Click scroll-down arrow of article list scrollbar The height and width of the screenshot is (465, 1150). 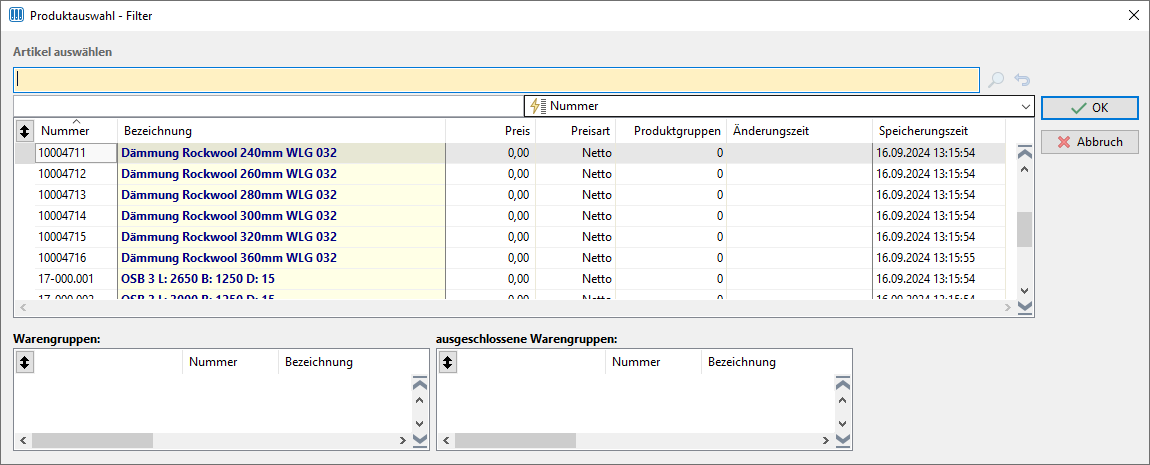pos(1025,290)
